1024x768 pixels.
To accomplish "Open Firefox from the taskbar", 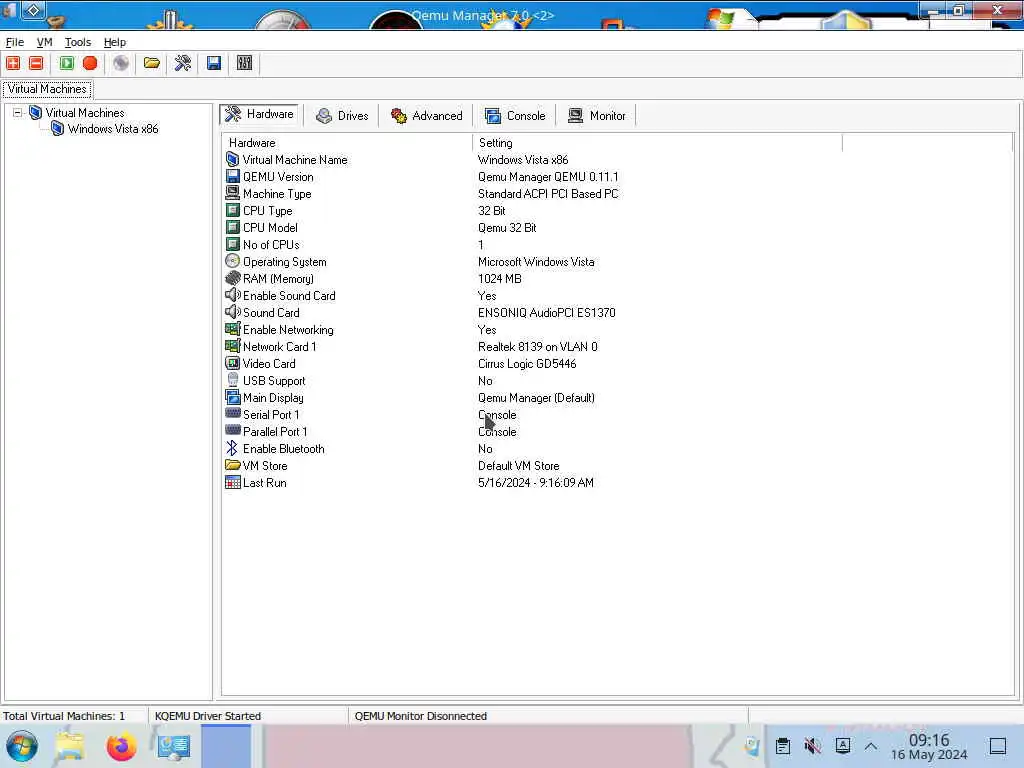I will (x=121, y=746).
